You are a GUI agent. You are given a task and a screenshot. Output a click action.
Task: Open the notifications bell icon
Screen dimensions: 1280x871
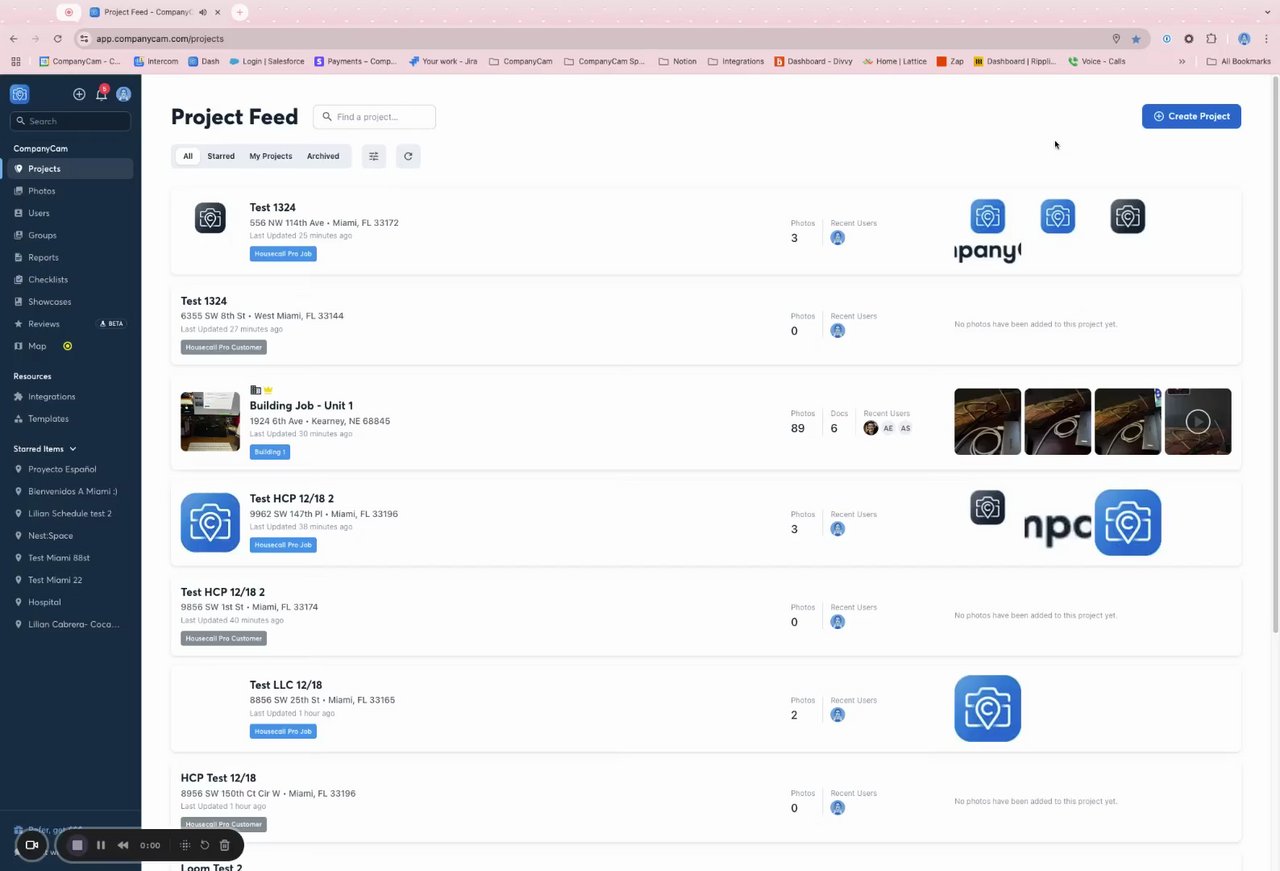[x=101, y=94]
